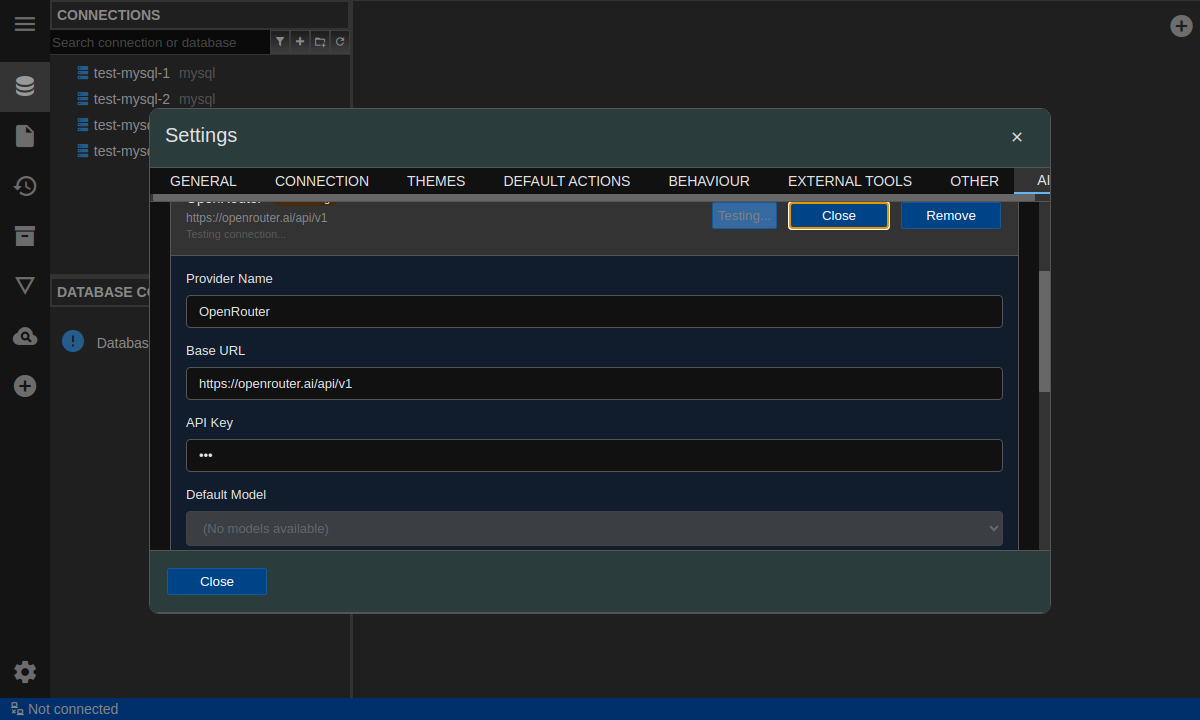Expand the Default Model dropdown
Screen dimensions: 1200x720
click(x=594, y=528)
